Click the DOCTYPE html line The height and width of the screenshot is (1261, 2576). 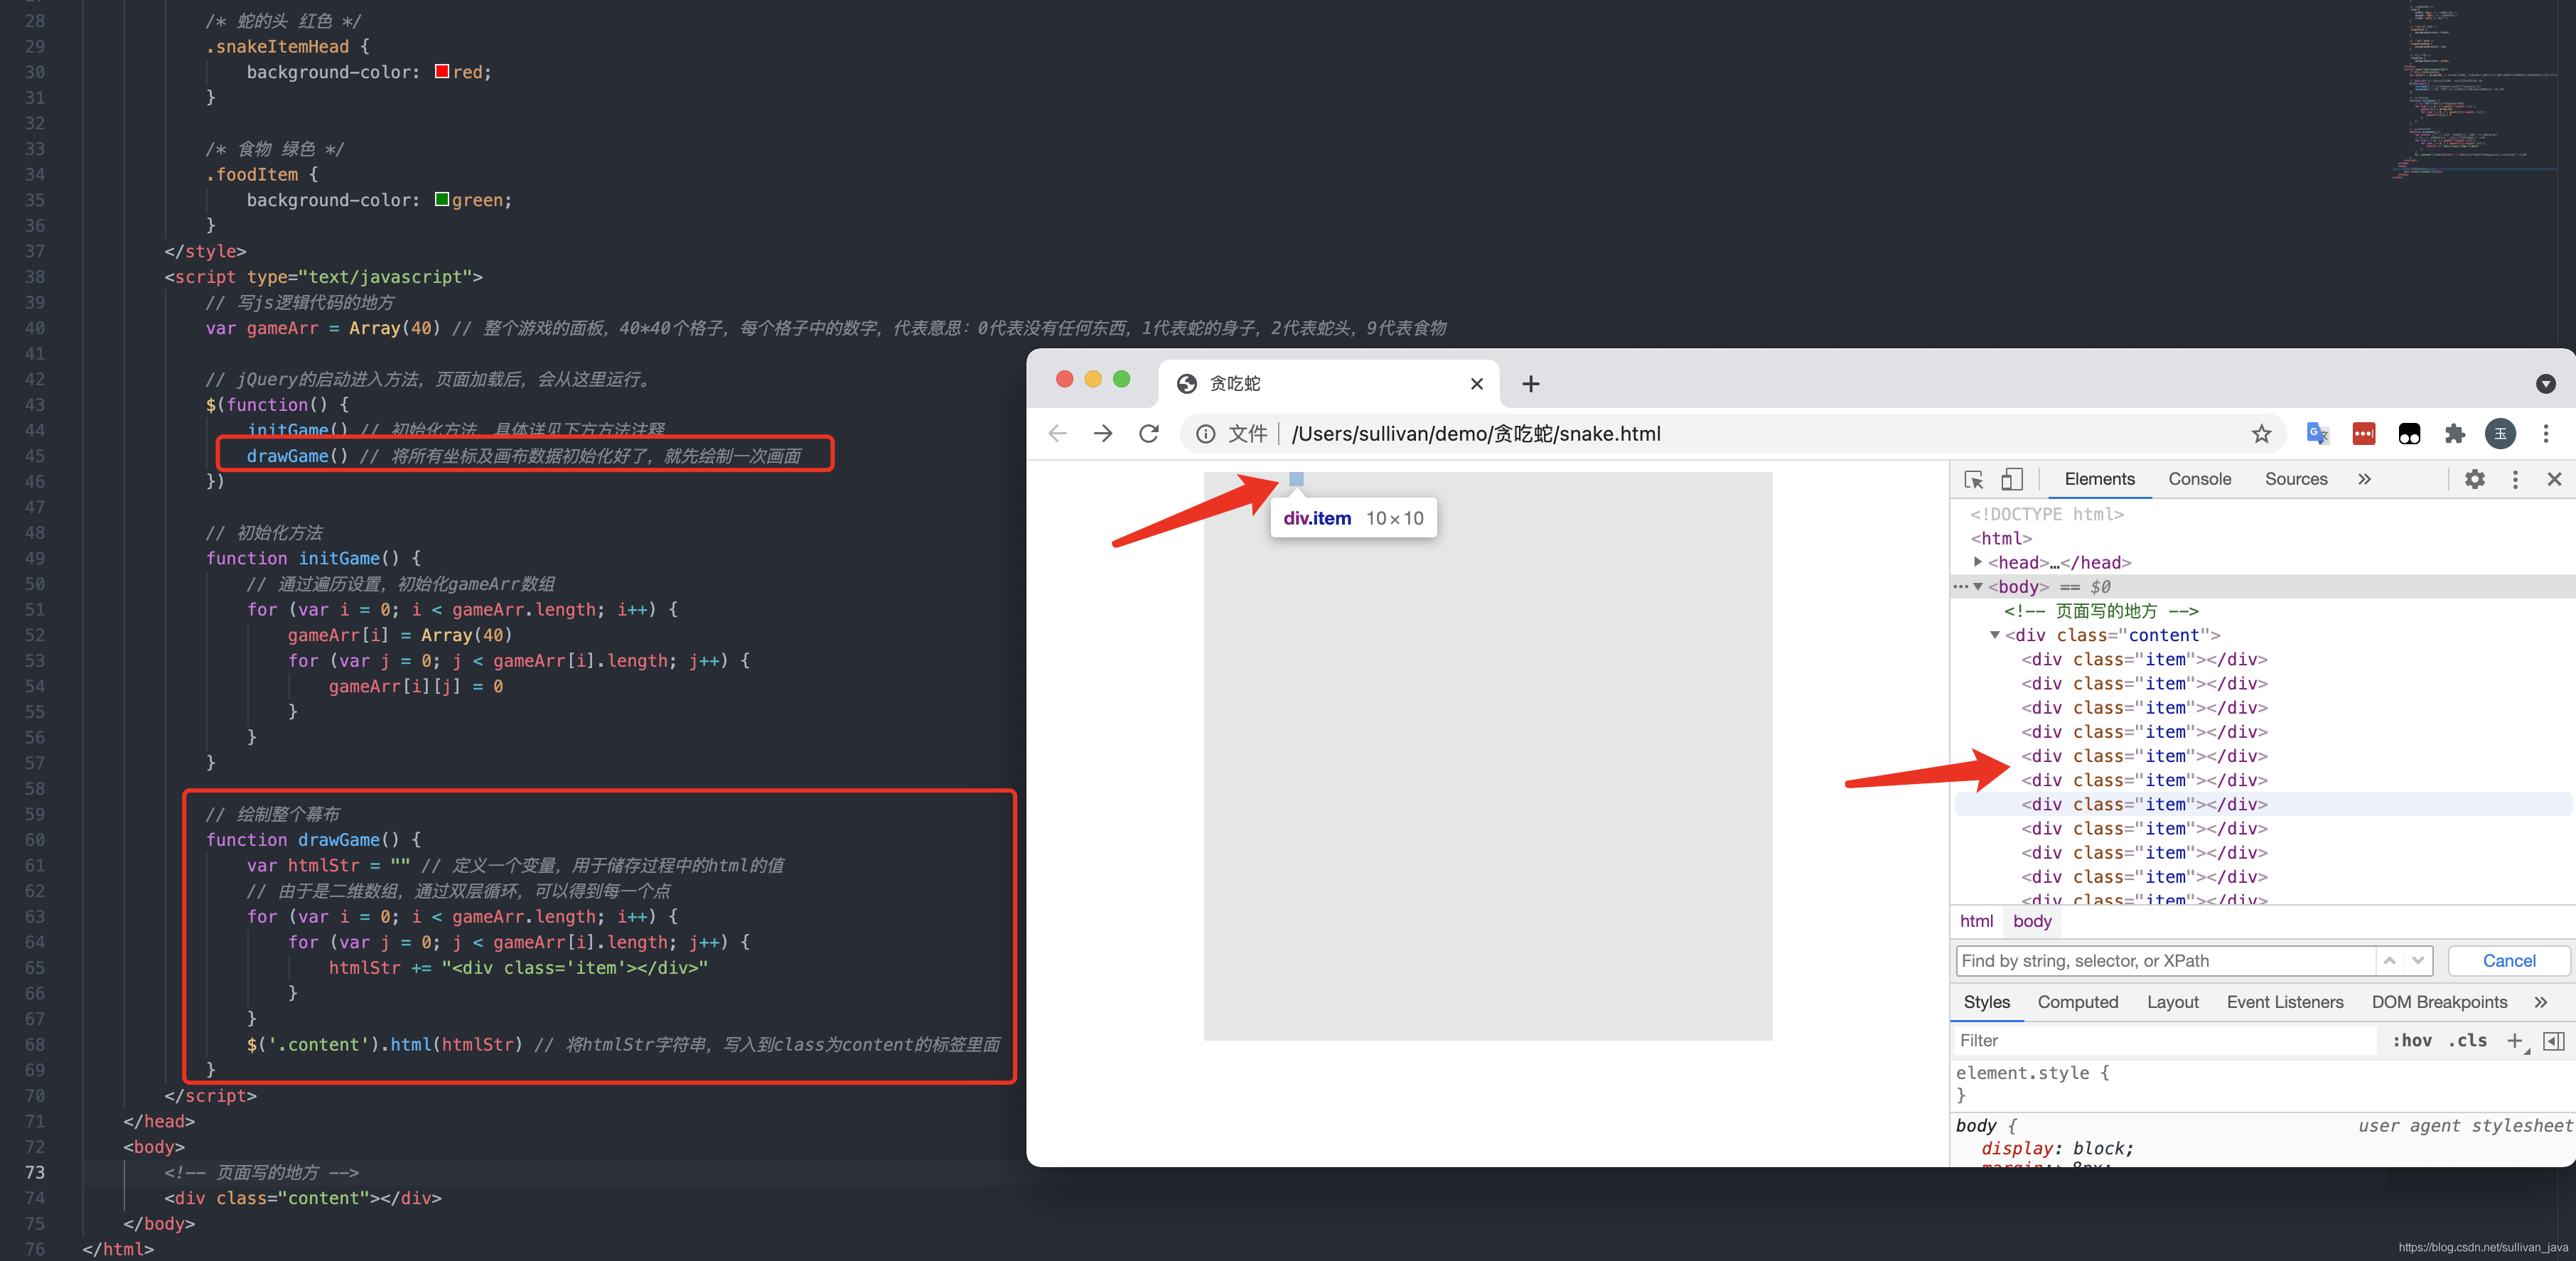point(2046,514)
